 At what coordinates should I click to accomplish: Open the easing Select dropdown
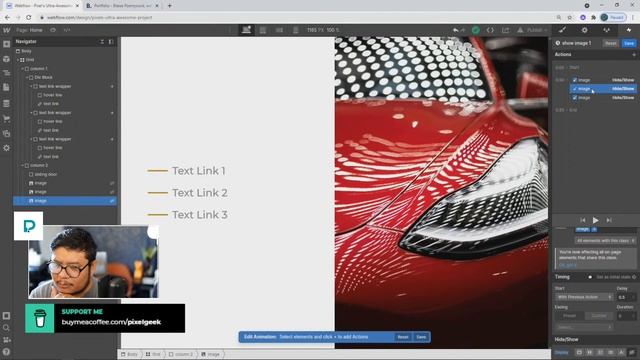point(584,327)
